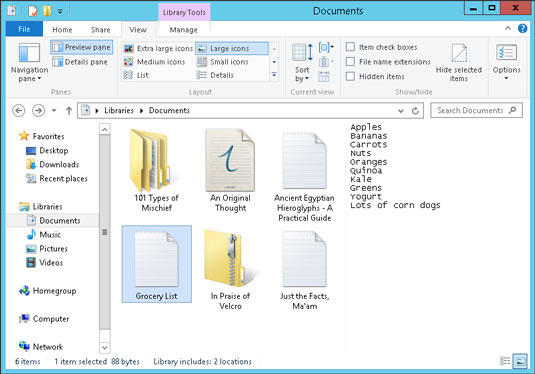Switch to details view via status bar icon
Screen dimensions: 535x374
click(x=505, y=361)
